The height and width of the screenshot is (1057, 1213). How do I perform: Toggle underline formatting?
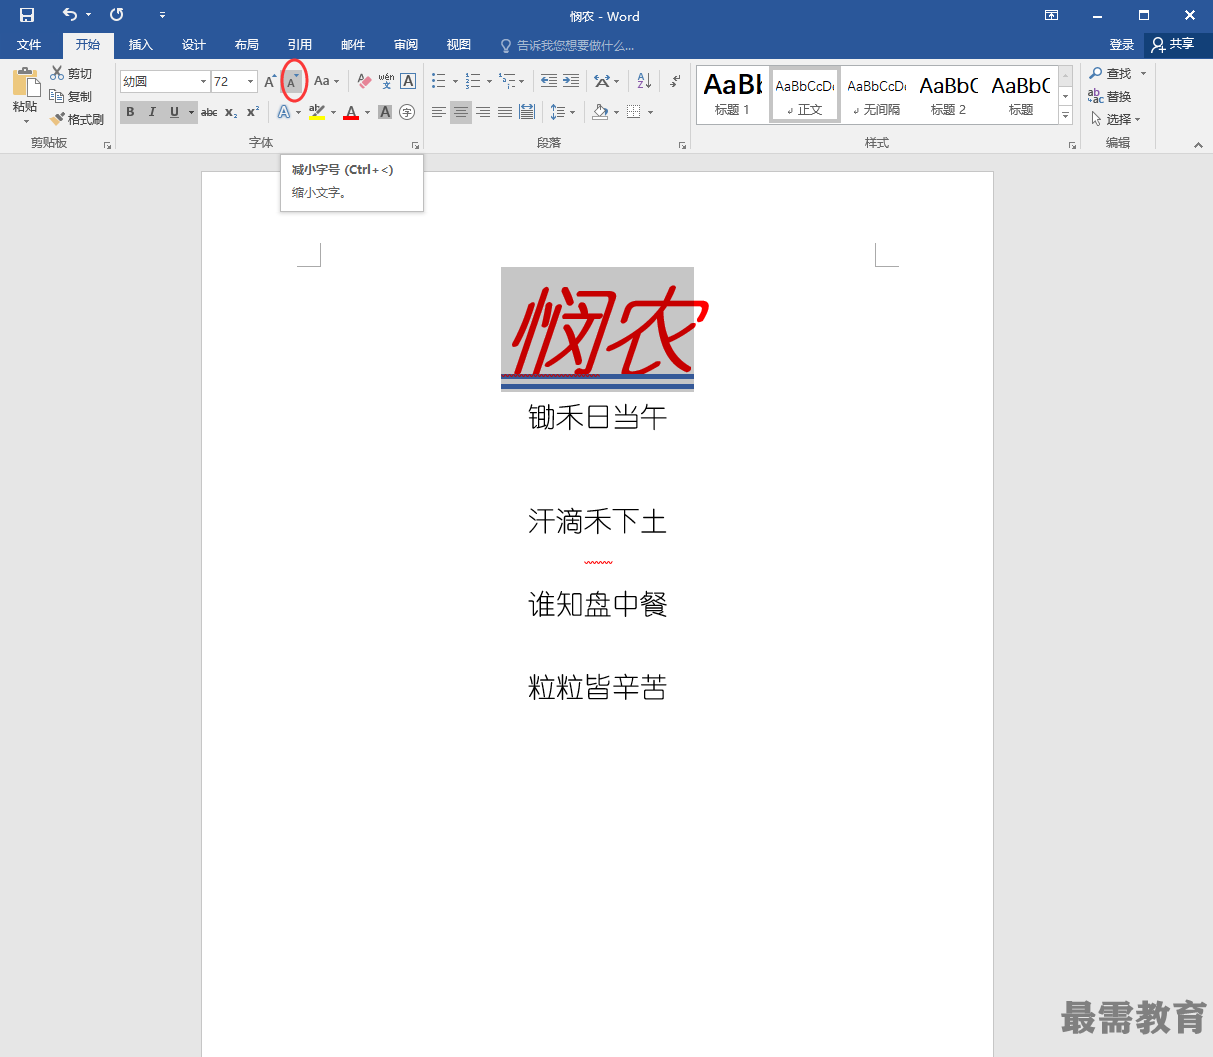point(174,112)
